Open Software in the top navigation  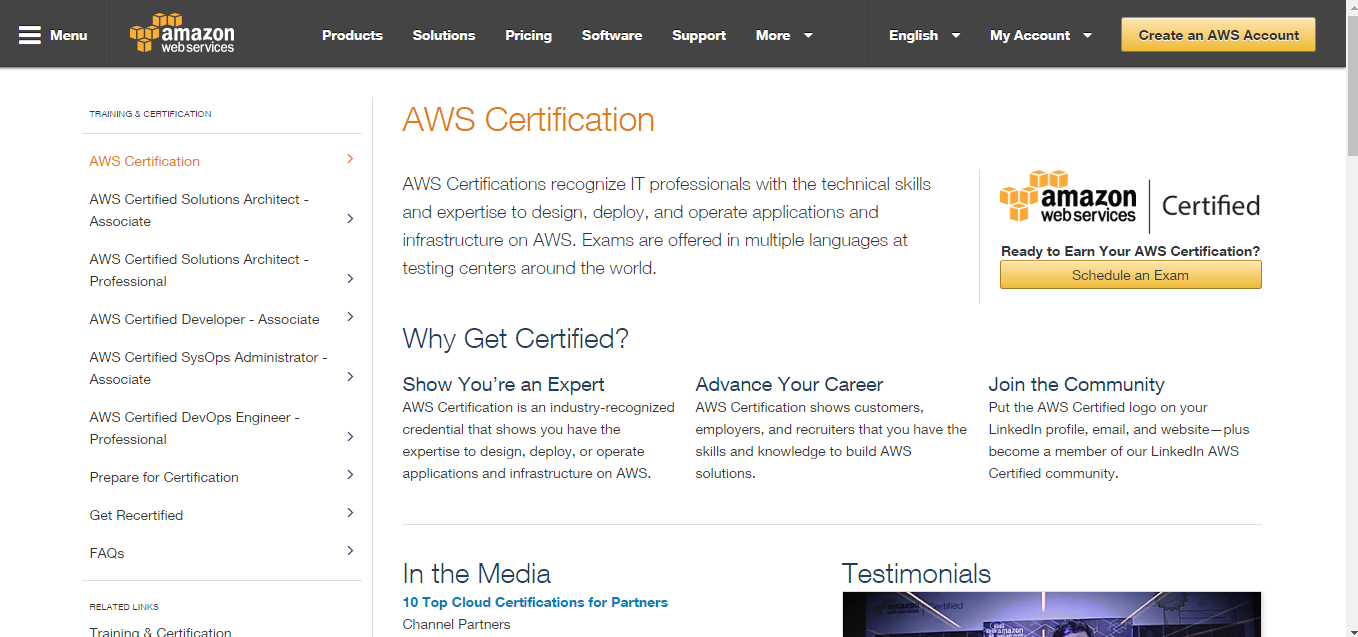(x=612, y=35)
